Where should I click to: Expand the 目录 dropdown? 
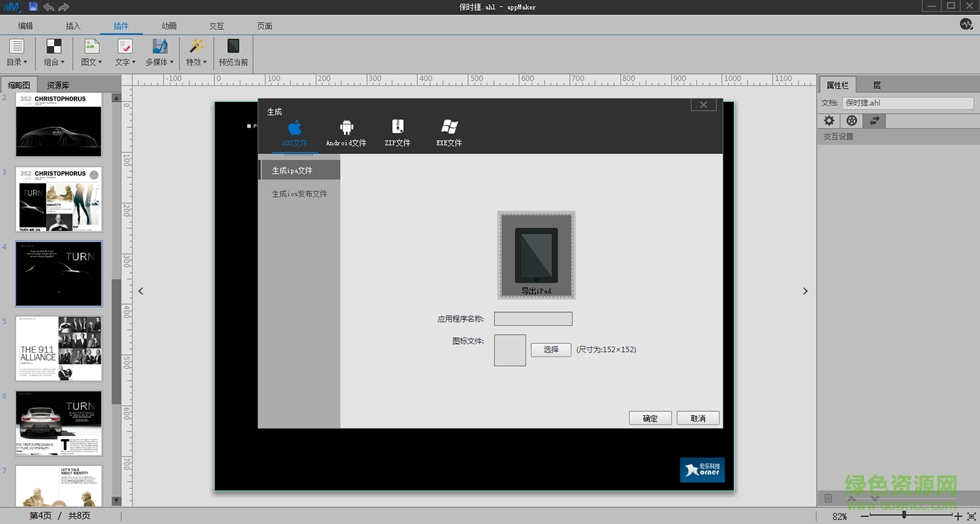tap(17, 53)
